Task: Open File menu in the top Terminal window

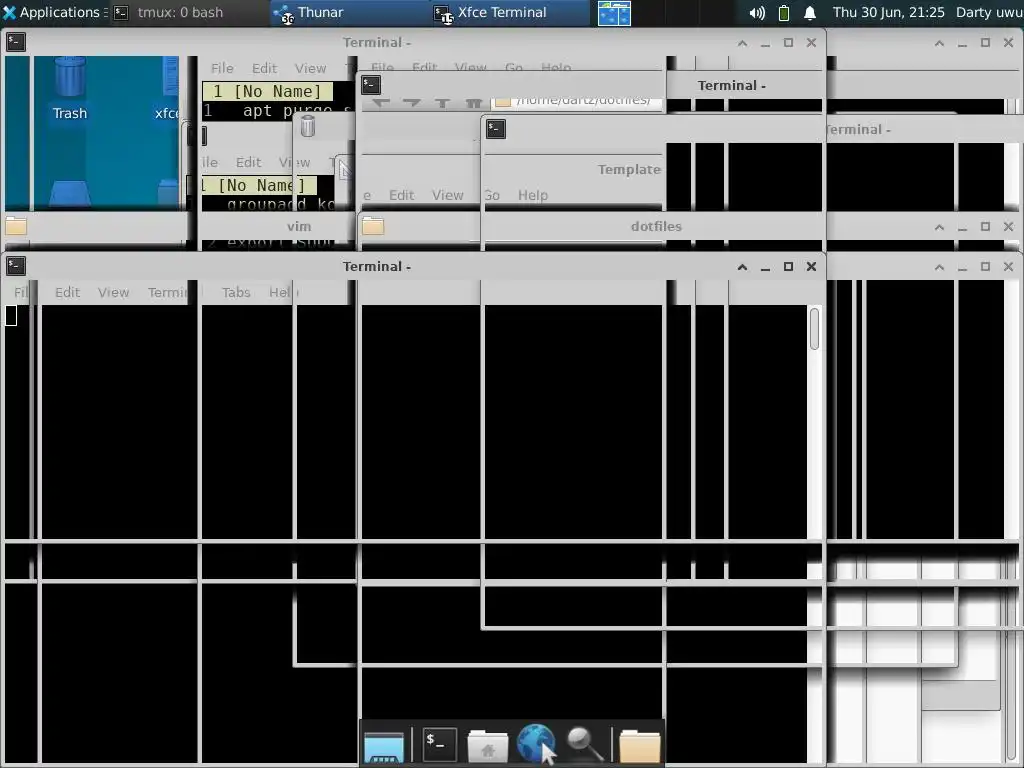Action: [222, 68]
